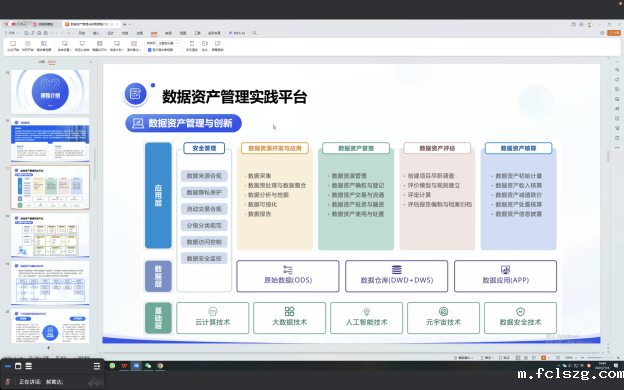Switch to the 插入 (Insert) ribbon tab

pos(96,33)
